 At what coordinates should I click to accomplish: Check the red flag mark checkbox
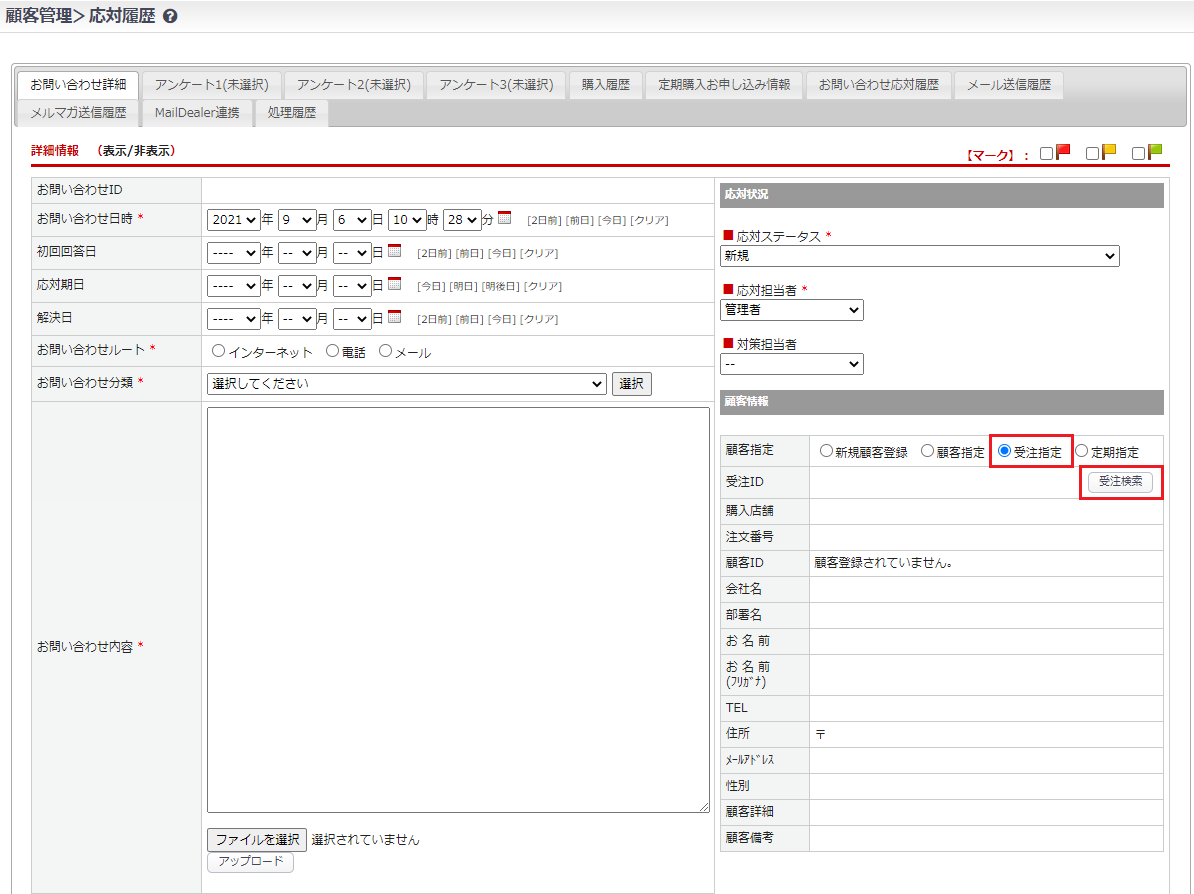coord(1046,153)
